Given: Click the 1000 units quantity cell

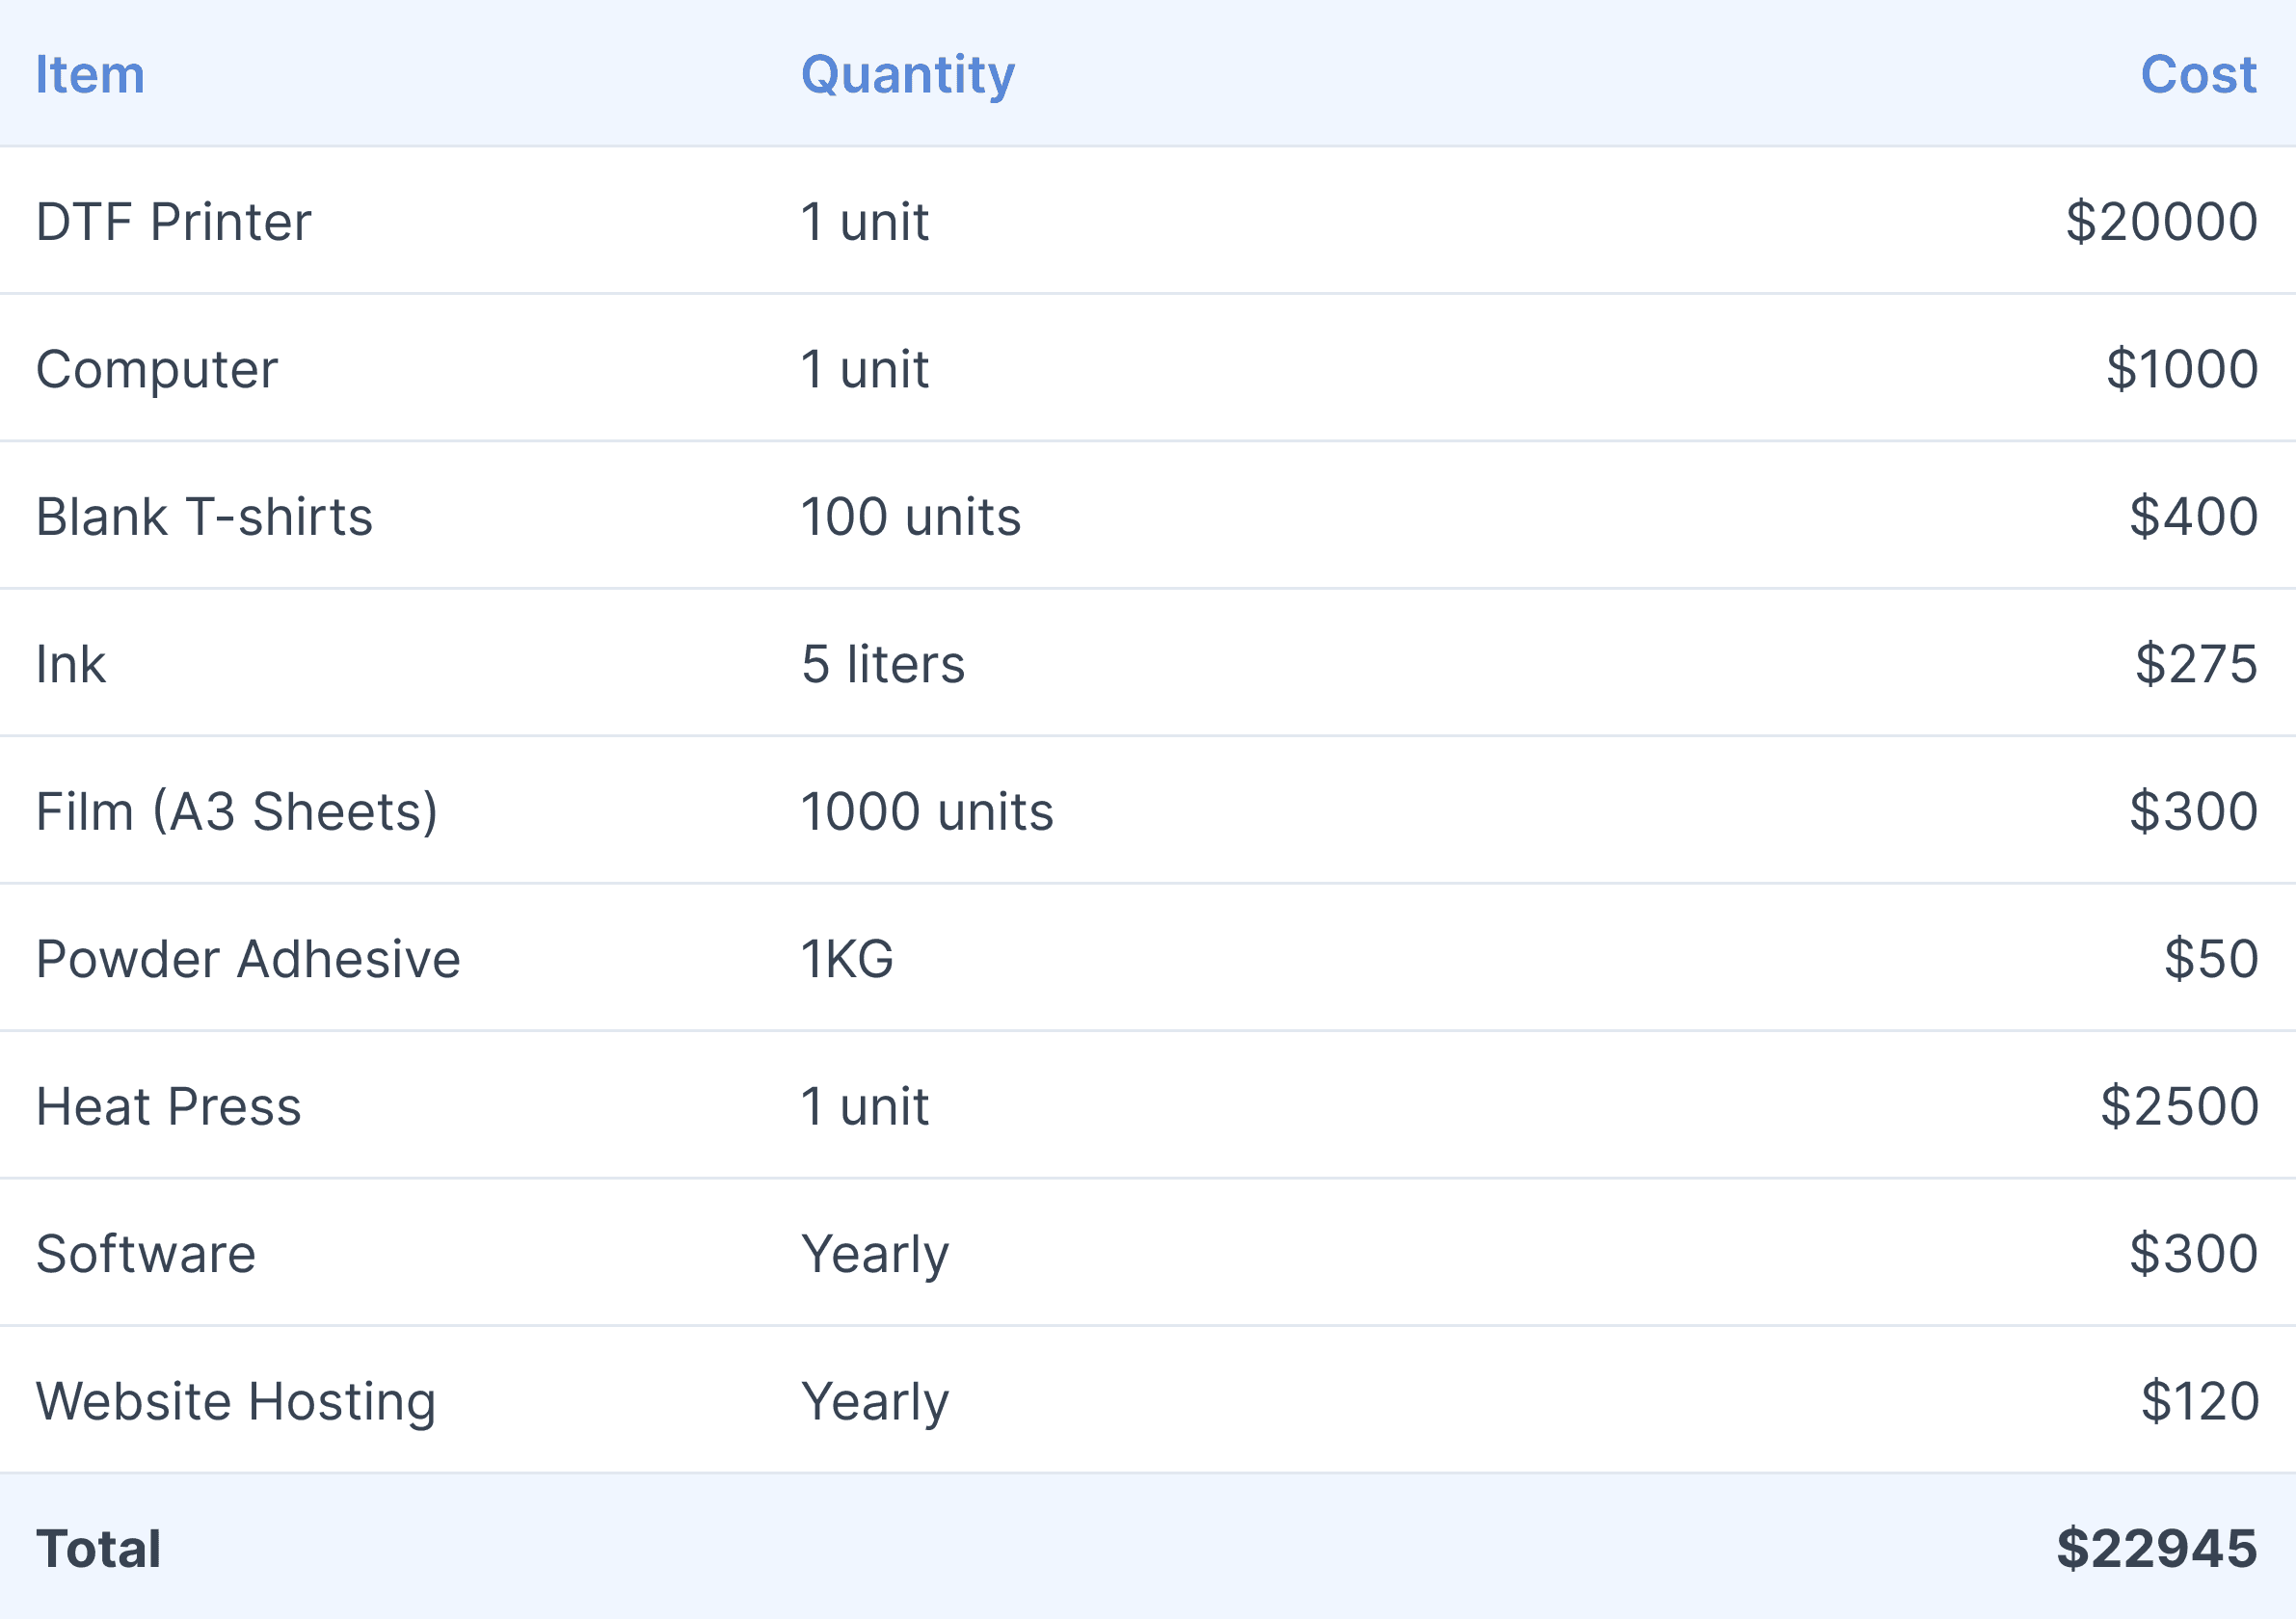Looking at the screenshot, I should click(927, 811).
